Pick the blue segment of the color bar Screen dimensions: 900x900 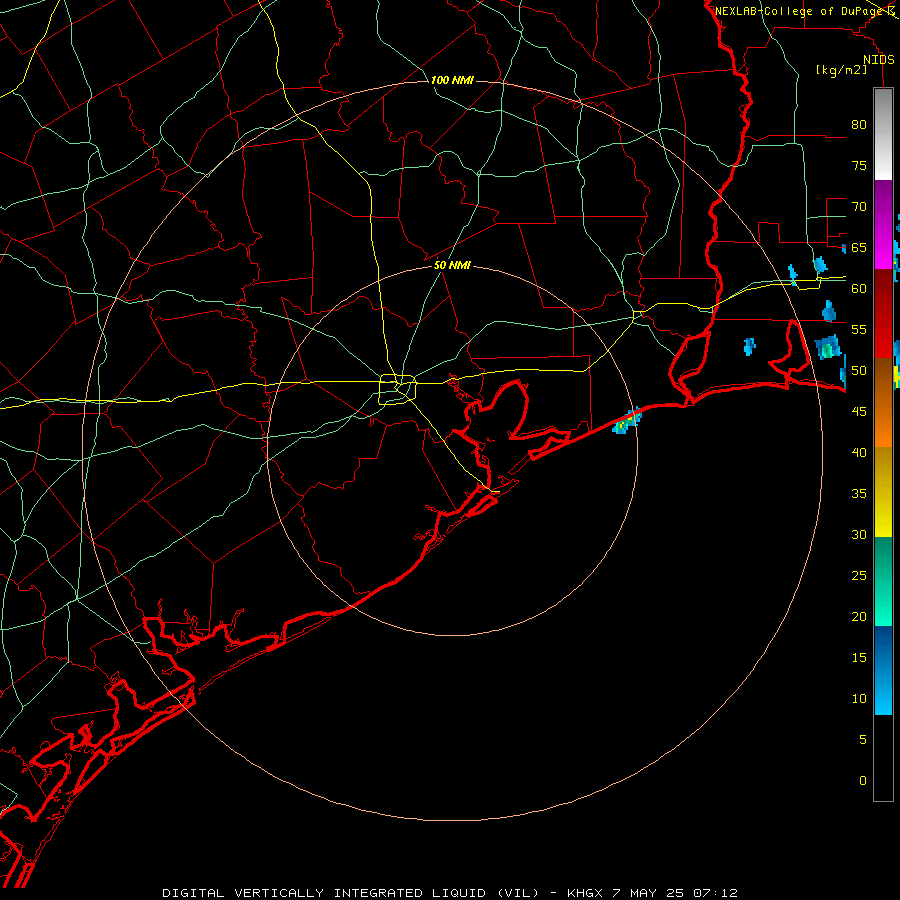(x=883, y=670)
